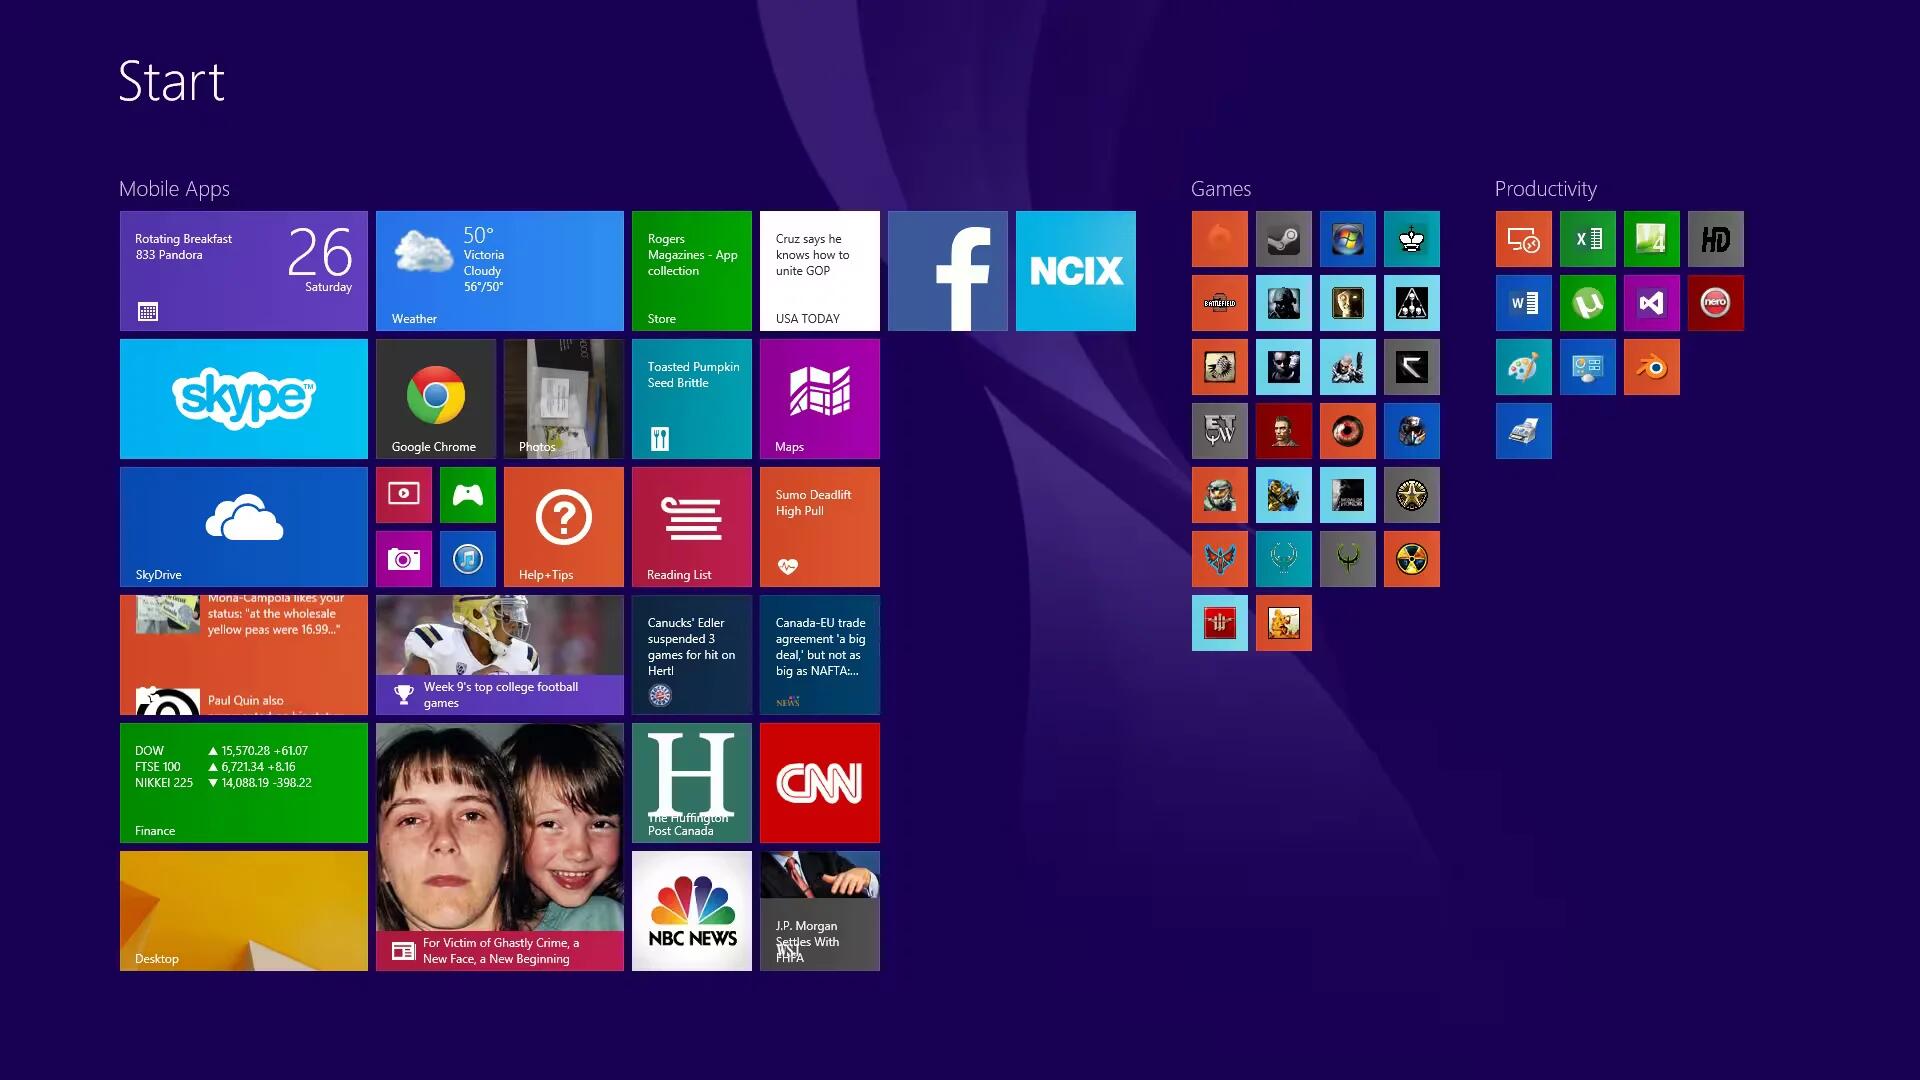
Task: Open the Fax and Scan printer tile
Action: click(x=1523, y=431)
